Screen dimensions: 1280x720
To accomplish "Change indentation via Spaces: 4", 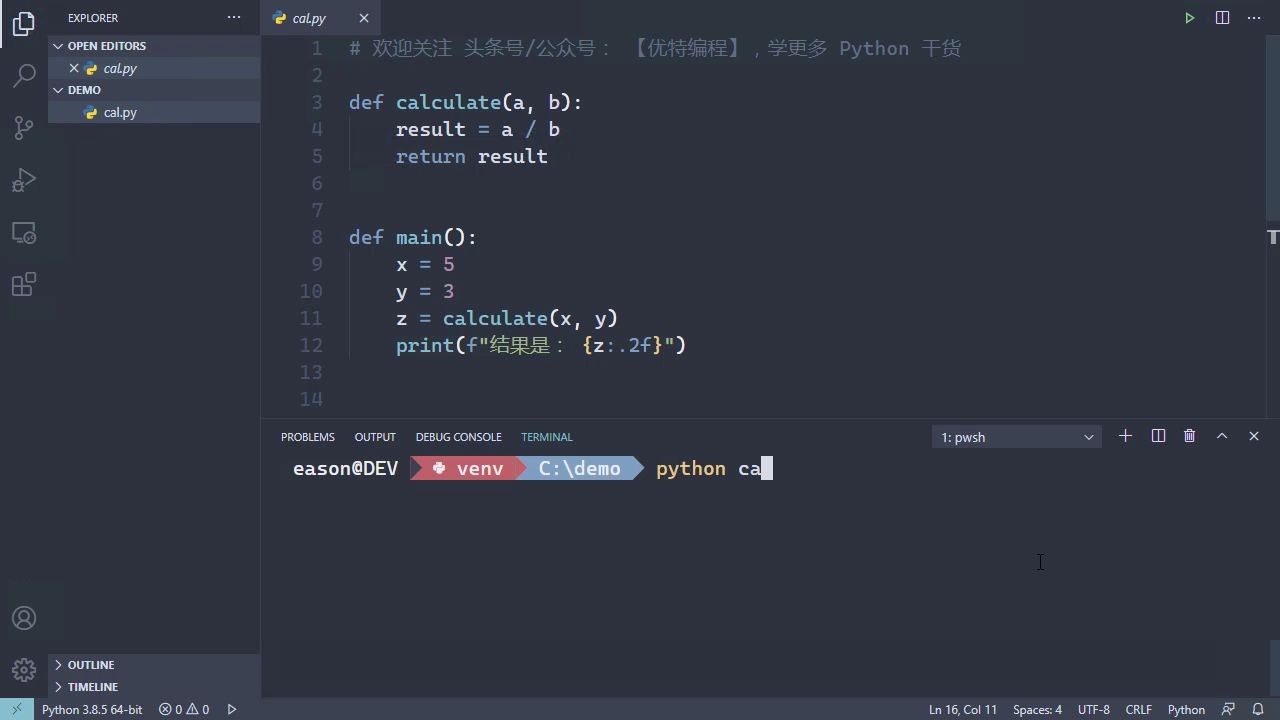I will point(1037,709).
